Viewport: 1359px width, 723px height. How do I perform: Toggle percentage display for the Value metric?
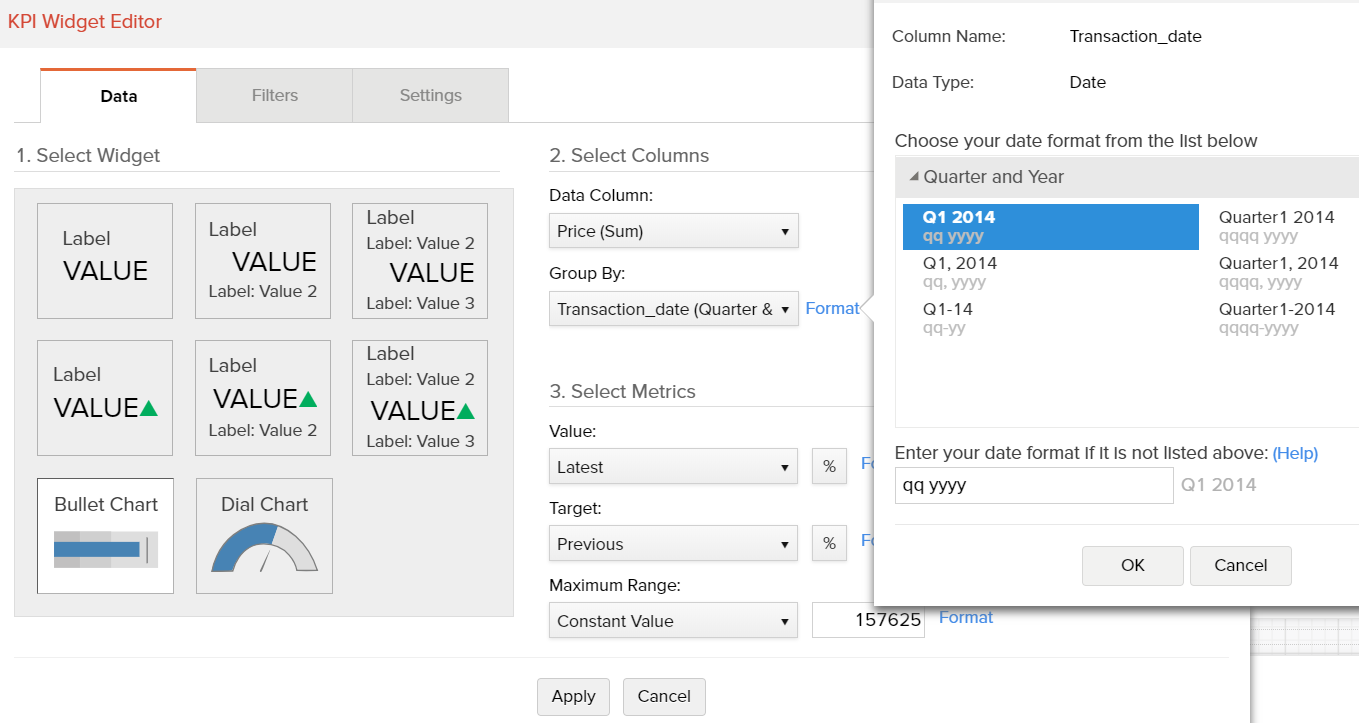coord(829,466)
